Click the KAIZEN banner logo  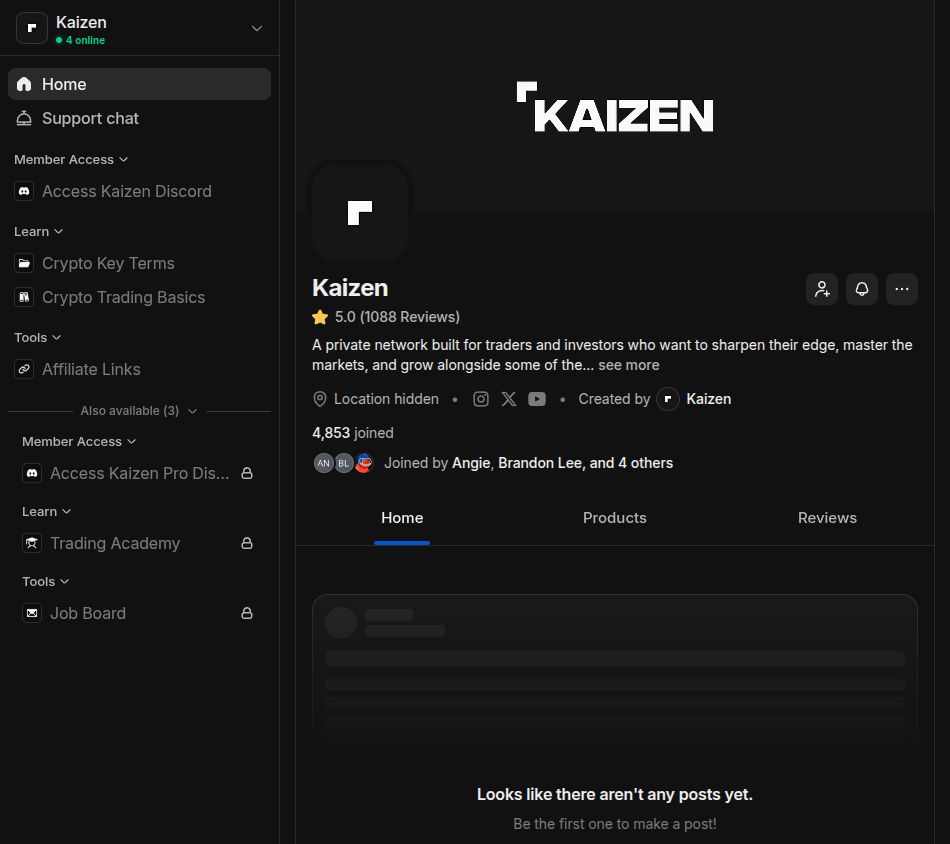click(x=615, y=107)
